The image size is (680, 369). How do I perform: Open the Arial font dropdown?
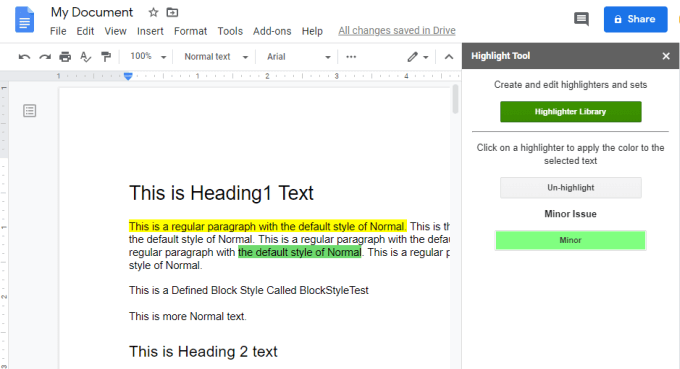(299, 57)
